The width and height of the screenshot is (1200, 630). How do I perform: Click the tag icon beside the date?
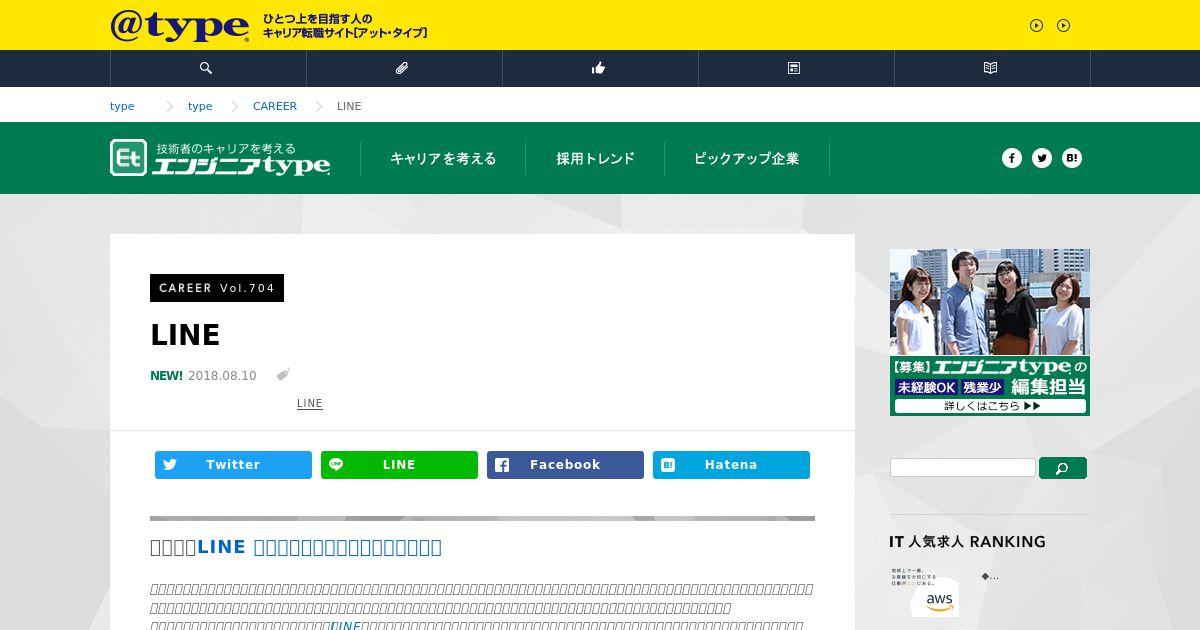pos(283,375)
